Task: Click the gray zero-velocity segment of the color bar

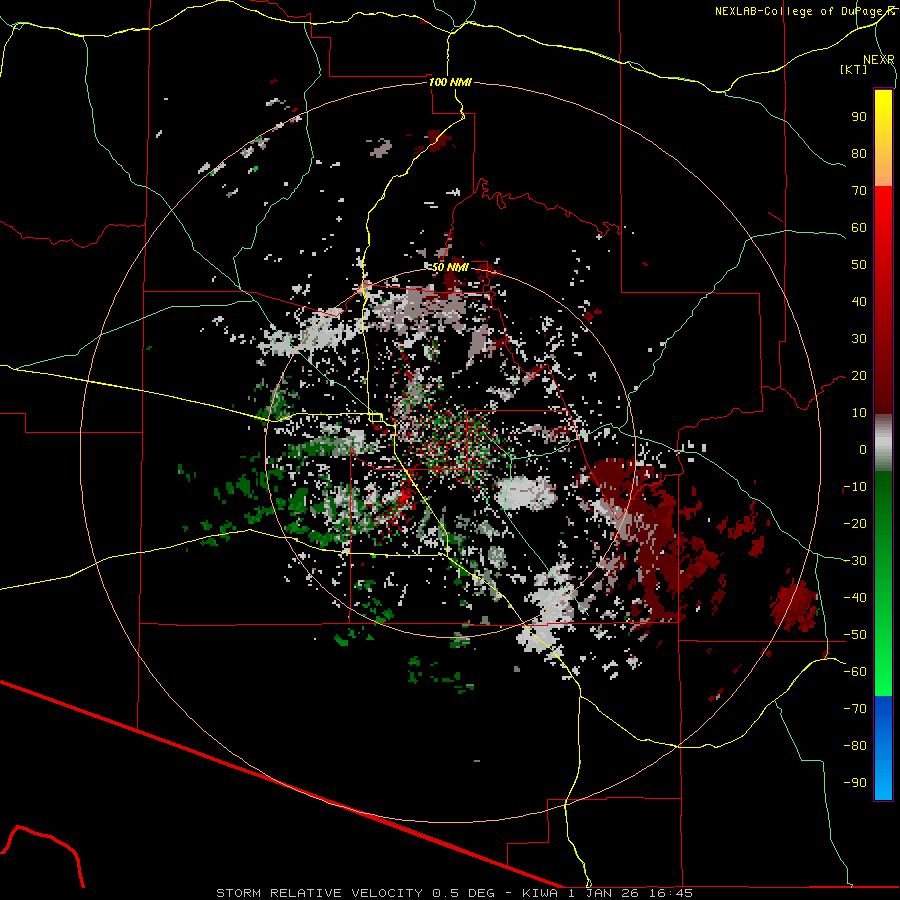Action: click(883, 443)
